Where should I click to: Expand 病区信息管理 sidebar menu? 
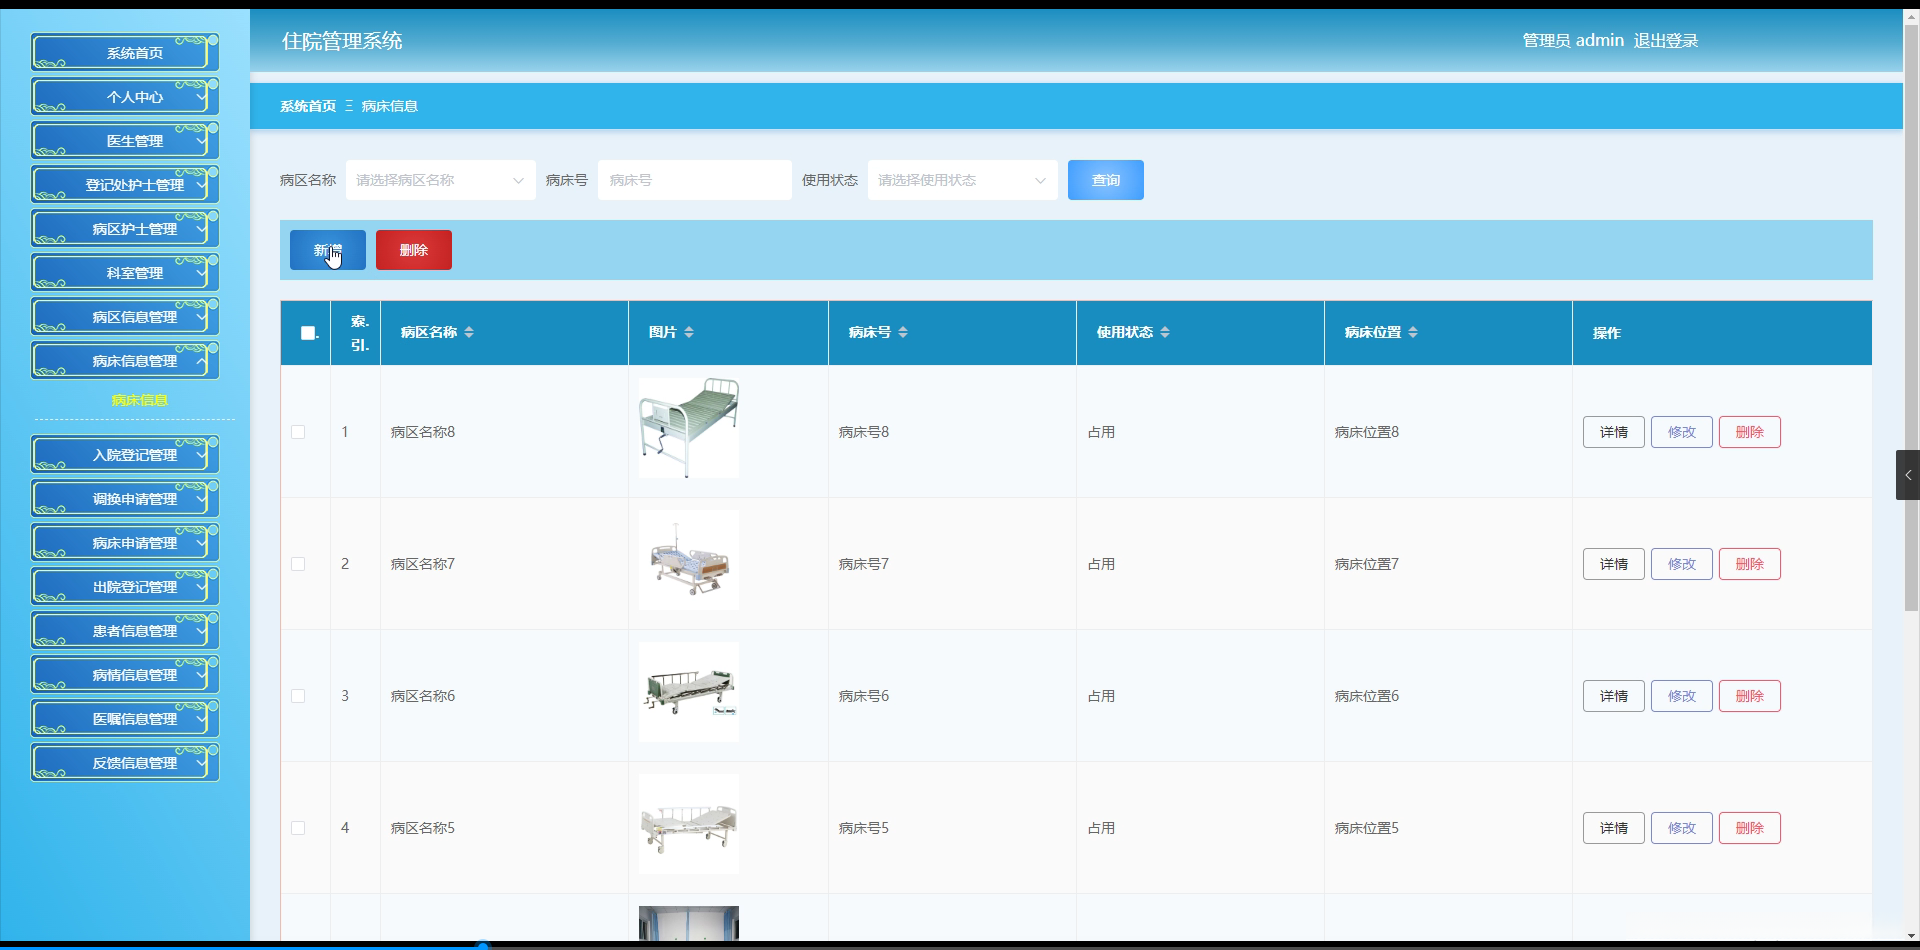tap(125, 317)
